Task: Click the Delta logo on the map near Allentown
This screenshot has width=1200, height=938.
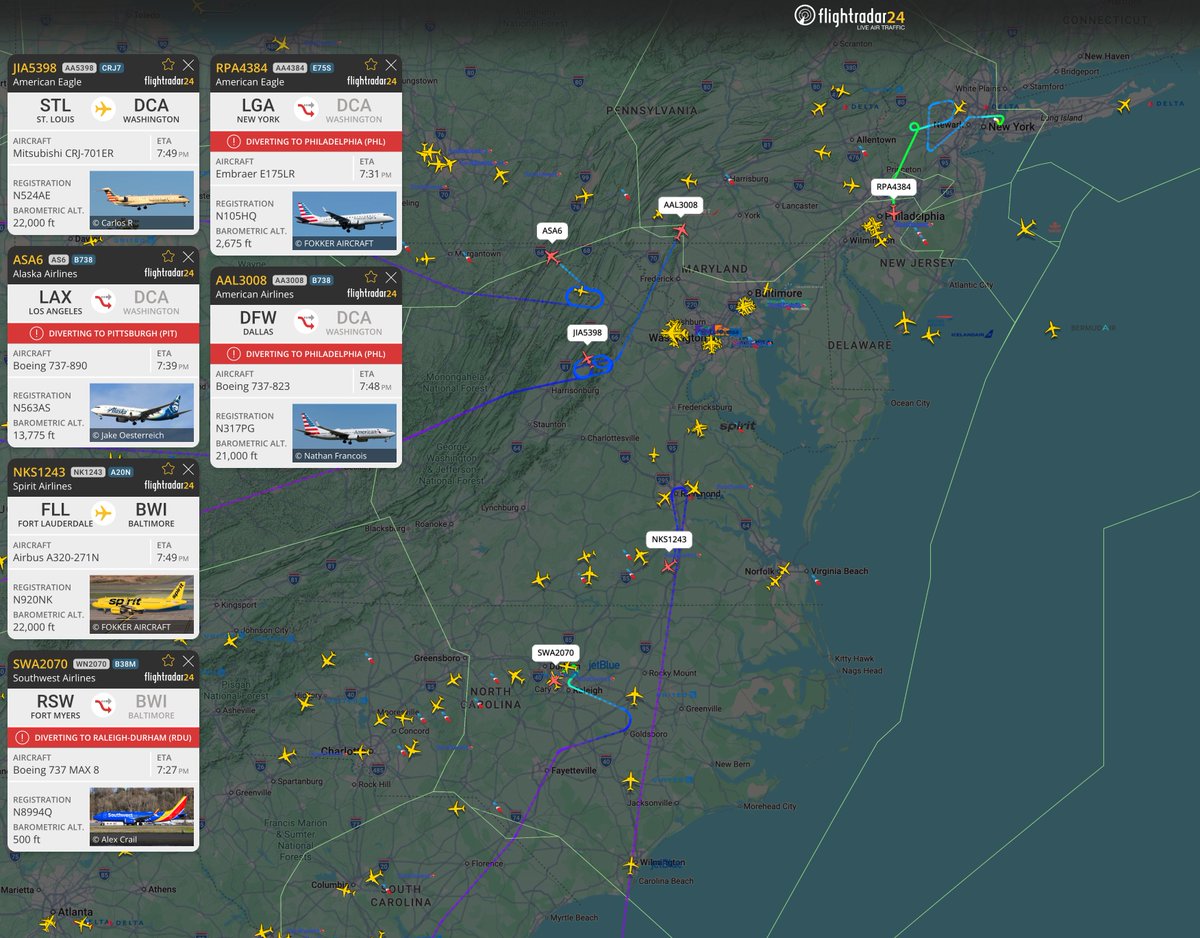Action: click(862, 105)
